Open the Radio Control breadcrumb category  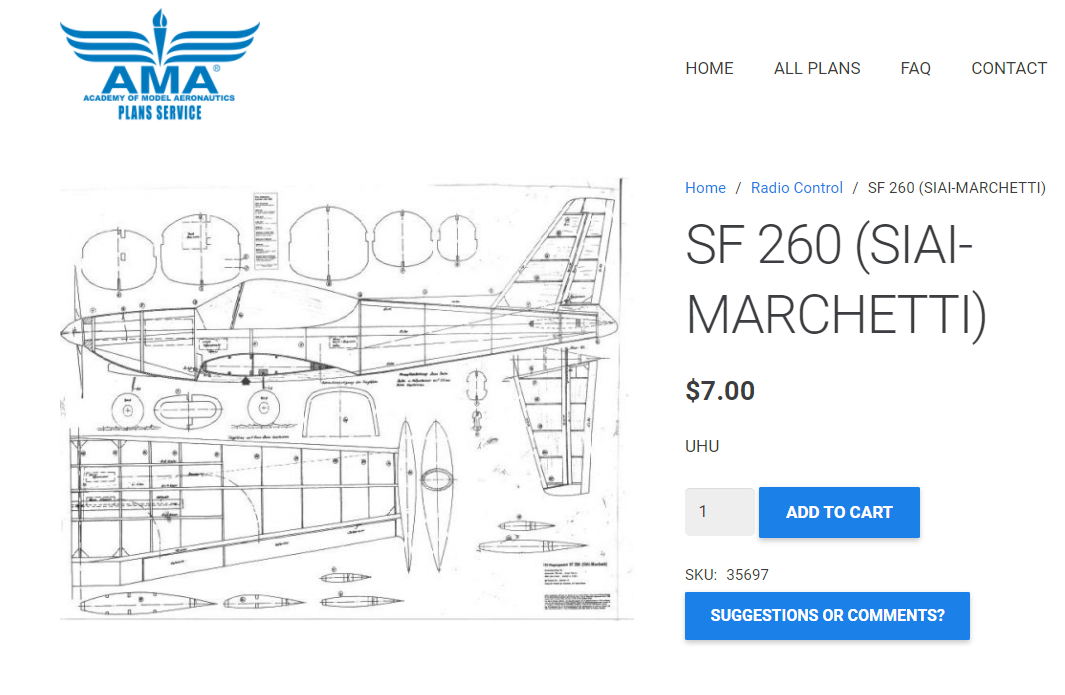[x=796, y=188]
